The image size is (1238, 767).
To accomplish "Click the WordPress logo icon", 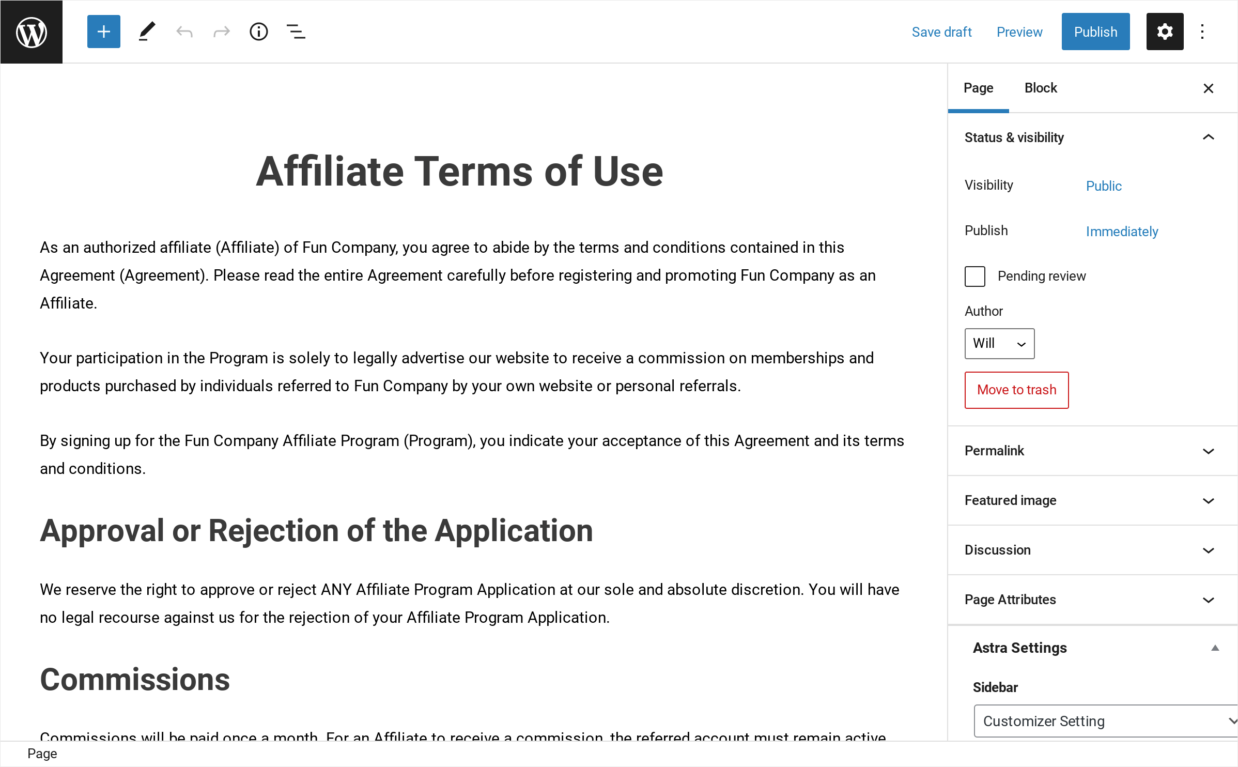I will click(31, 31).
